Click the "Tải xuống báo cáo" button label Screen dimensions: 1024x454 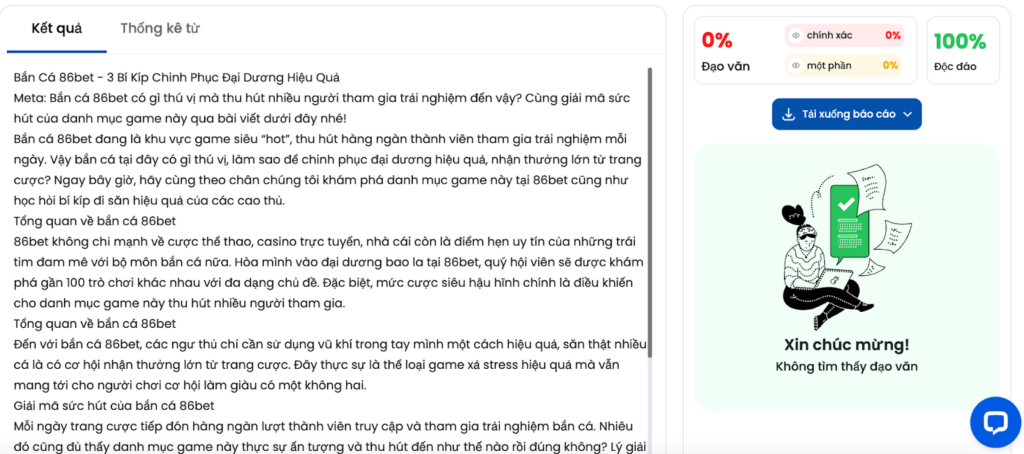click(848, 114)
